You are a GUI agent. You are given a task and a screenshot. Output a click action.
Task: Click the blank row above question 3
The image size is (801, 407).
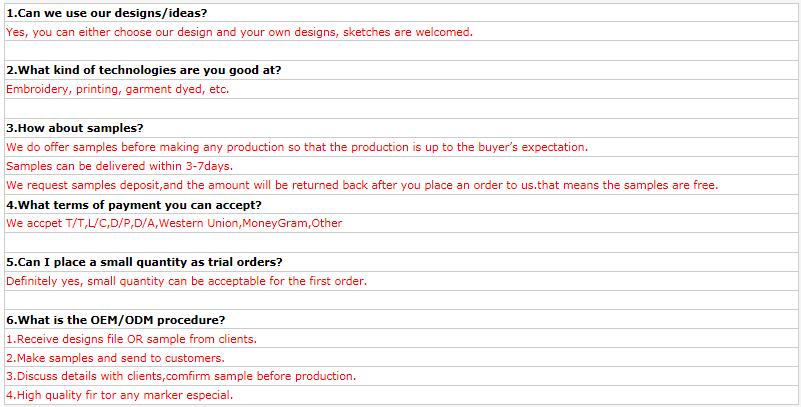click(x=401, y=108)
